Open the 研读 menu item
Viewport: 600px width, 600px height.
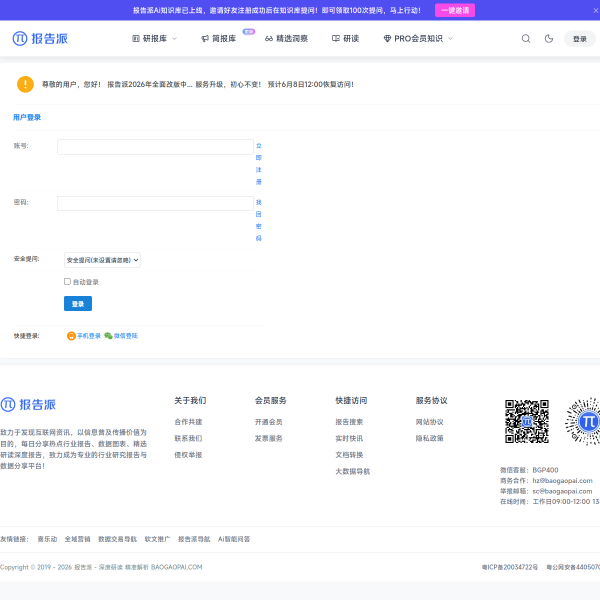click(345, 39)
